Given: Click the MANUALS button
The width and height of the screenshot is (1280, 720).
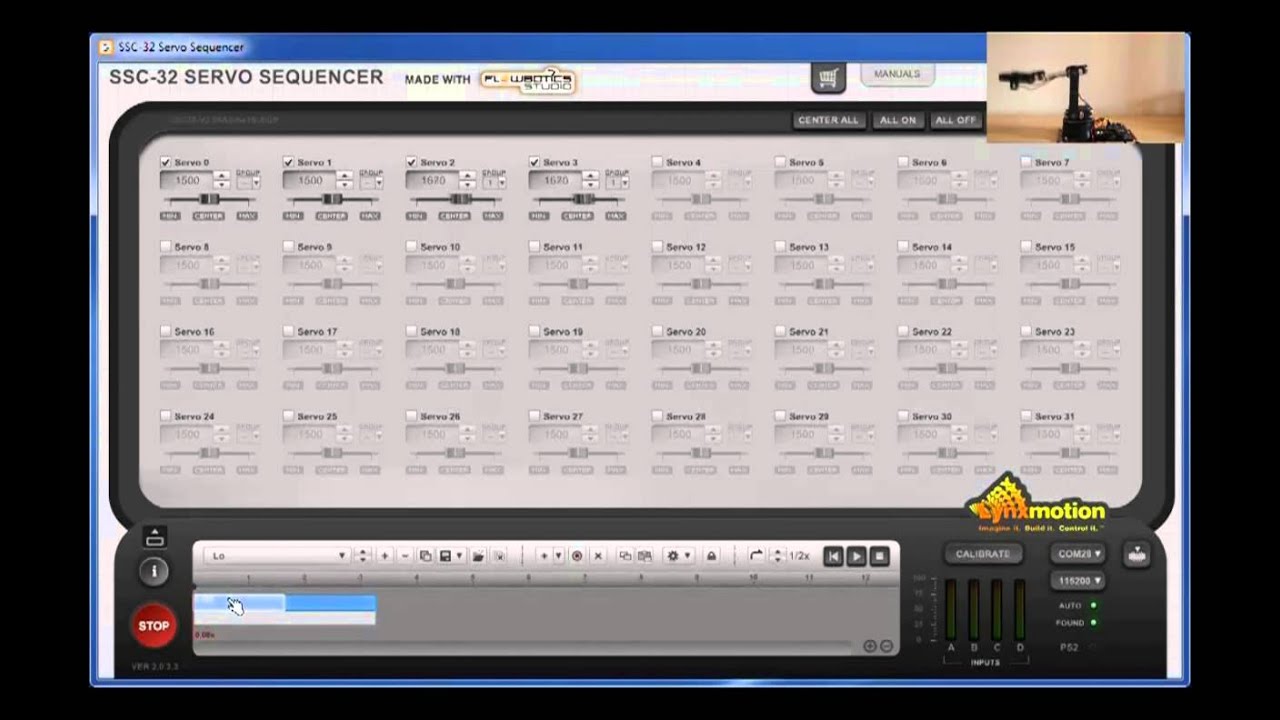Looking at the screenshot, I should [896, 74].
